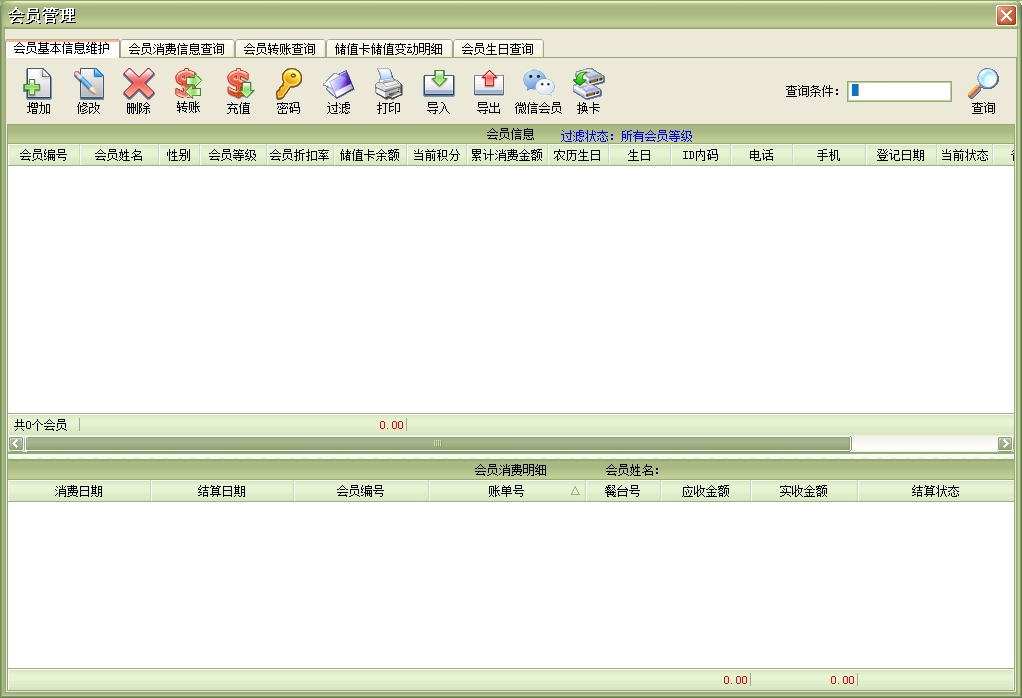
Task: Click the horizontal scrollbar right arrow
Action: 1005,443
